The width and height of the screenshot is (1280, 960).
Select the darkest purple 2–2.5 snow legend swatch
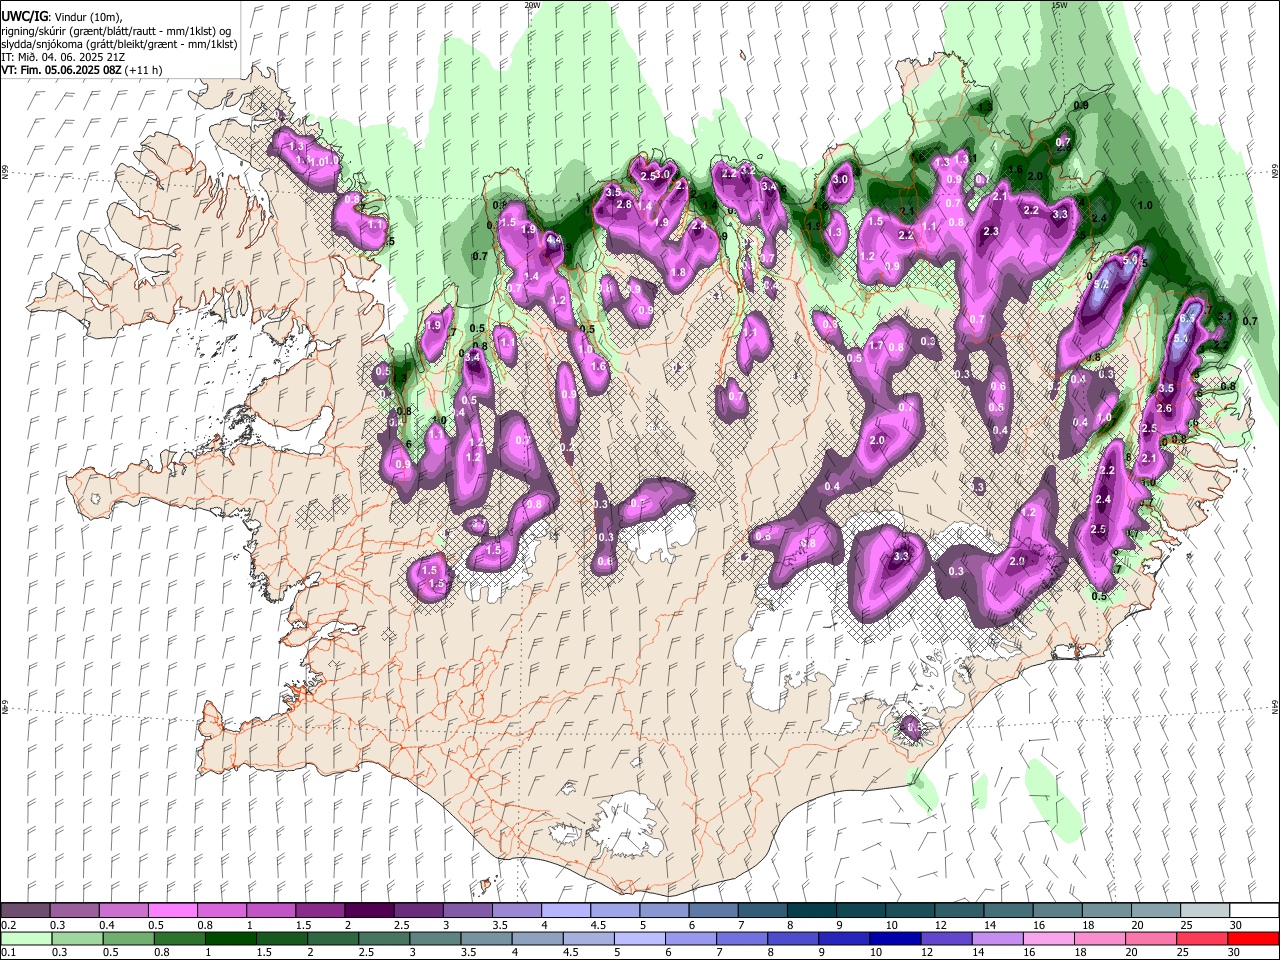(x=369, y=910)
